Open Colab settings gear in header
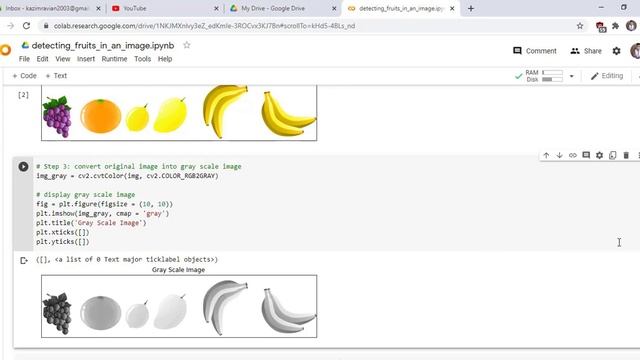Image resolution: width=640 pixels, height=360 pixels. coord(616,51)
